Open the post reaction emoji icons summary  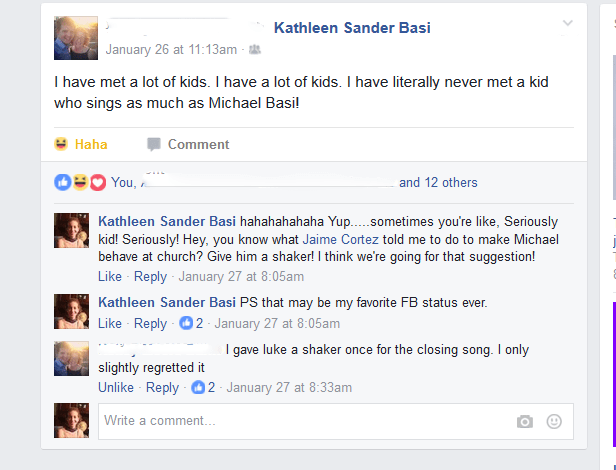pos(80,182)
